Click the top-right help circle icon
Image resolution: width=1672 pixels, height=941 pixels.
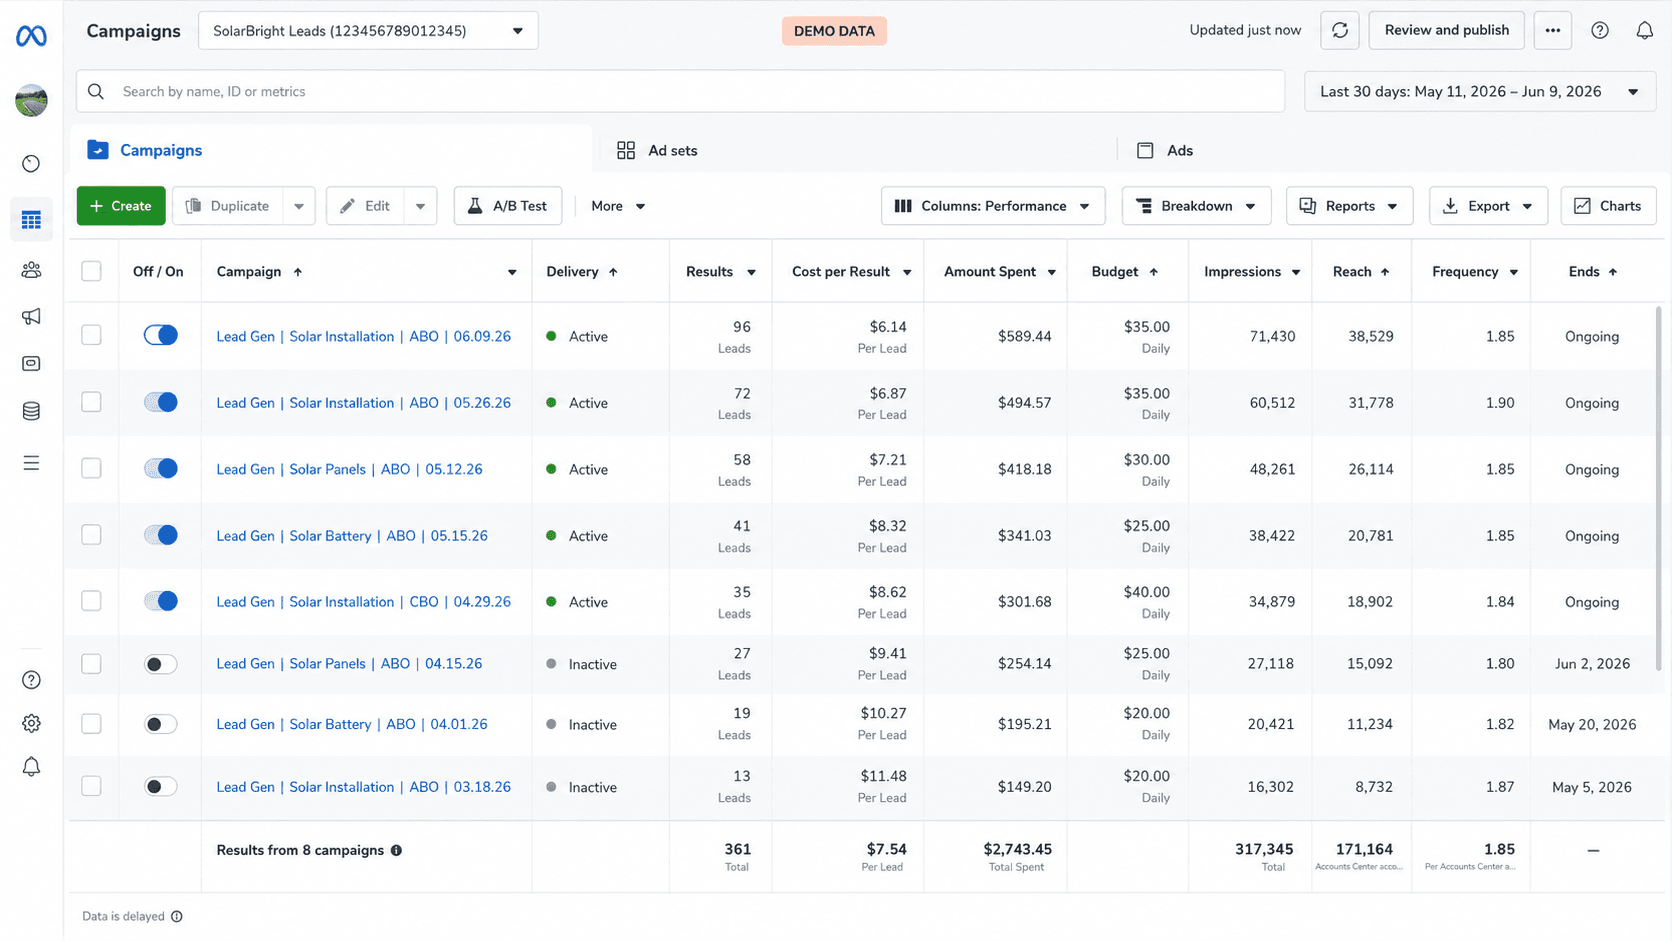click(1600, 31)
